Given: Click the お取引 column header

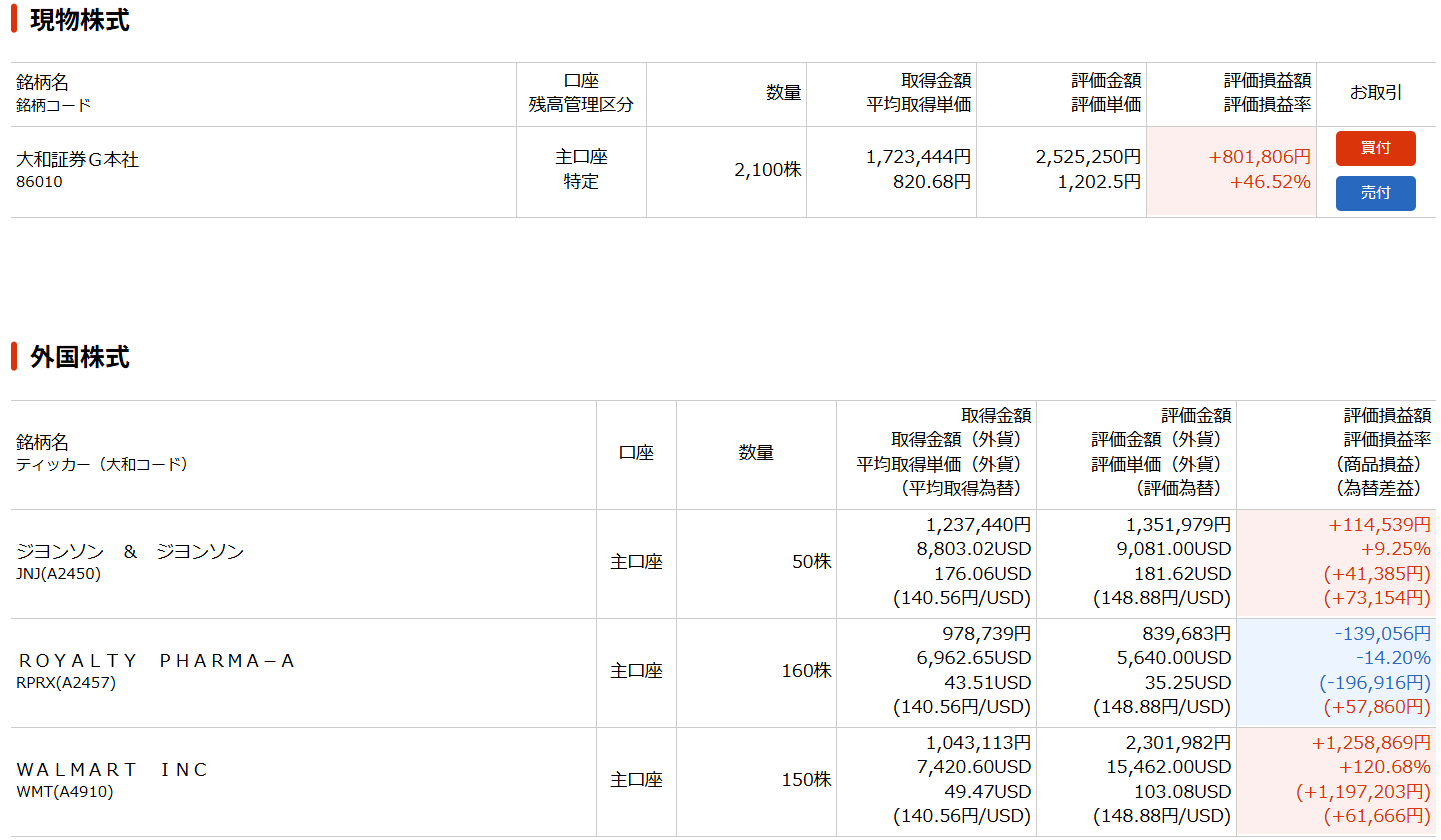Looking at the screenshot, I should (1375, 93).
